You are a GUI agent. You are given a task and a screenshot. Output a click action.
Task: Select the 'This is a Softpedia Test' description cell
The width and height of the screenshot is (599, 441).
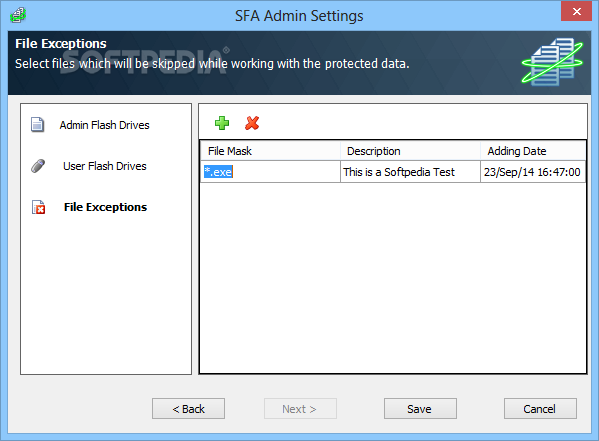(410, 172)
